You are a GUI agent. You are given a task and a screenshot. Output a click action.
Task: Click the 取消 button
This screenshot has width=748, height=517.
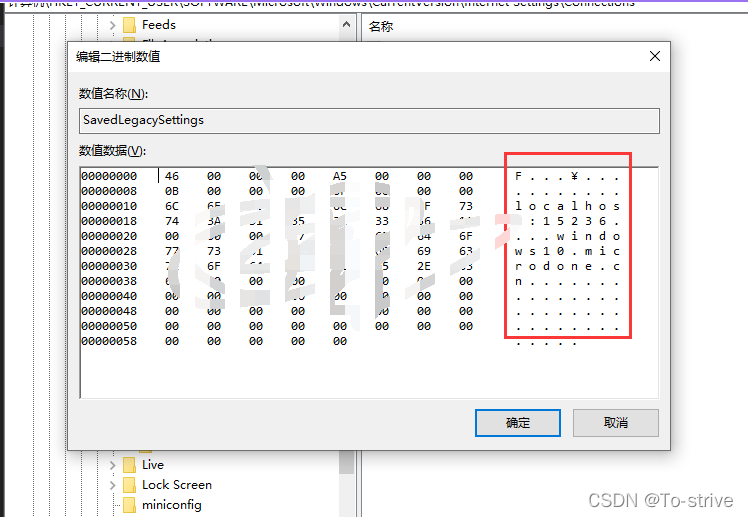[x=615, y=423]
